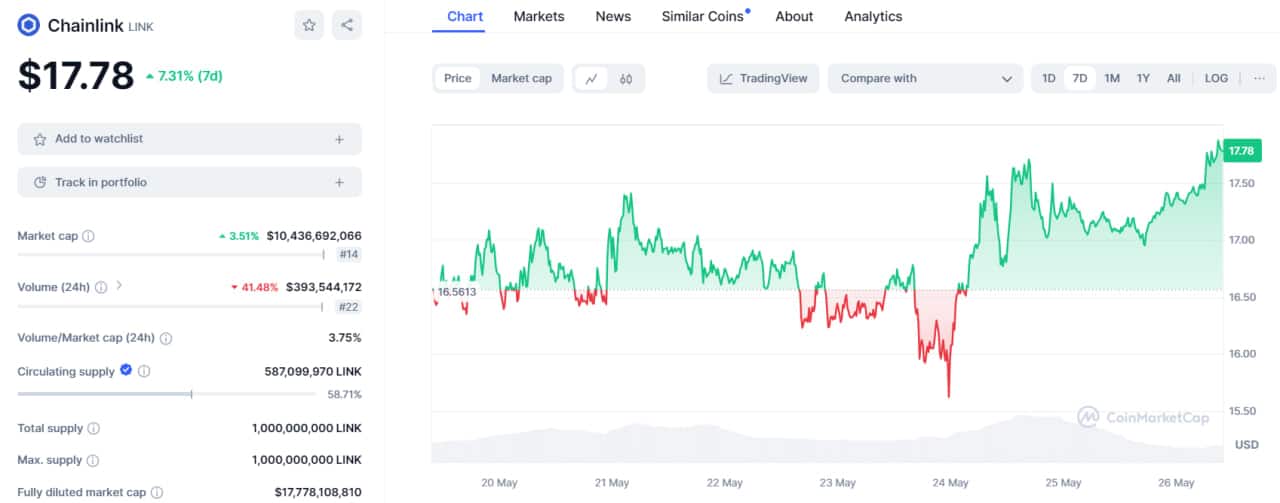This screenshot has width=1280, height=503.
Task: Click the volume rank #22 badge
Action: click(349, 307)
